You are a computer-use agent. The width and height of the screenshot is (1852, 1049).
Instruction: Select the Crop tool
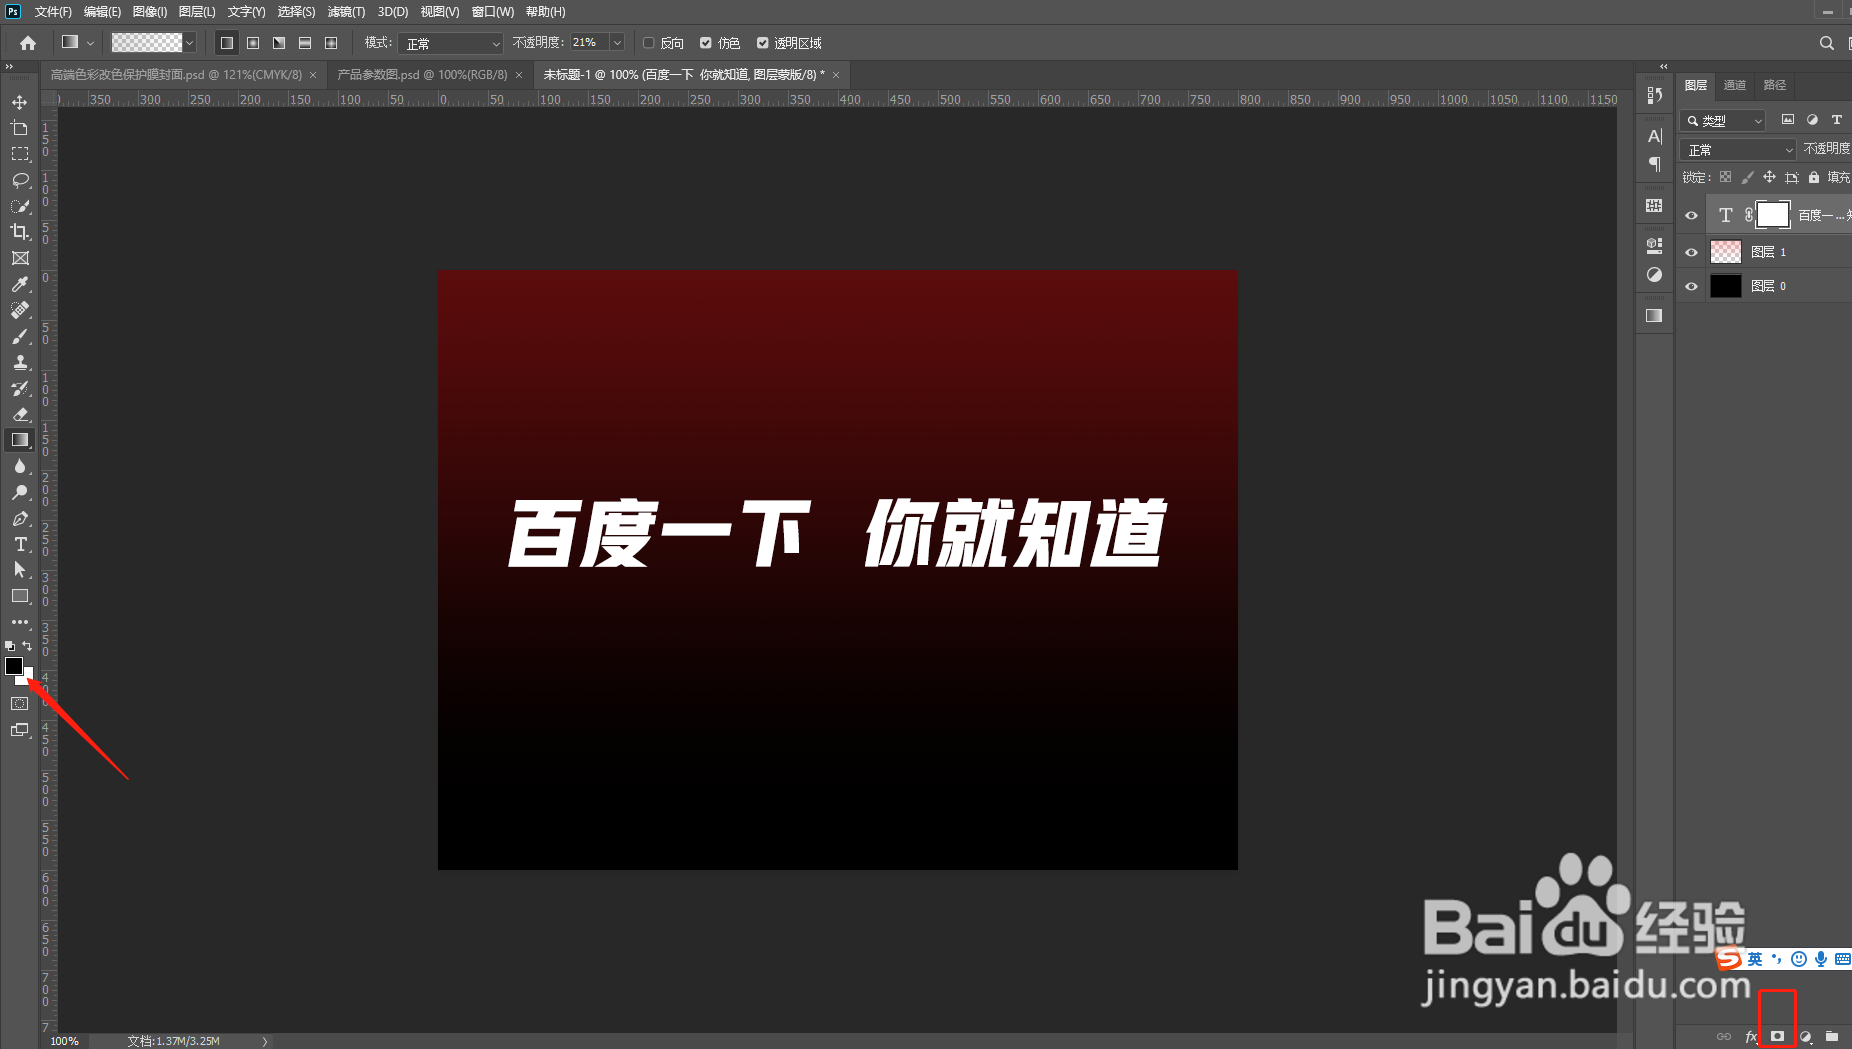coord(19,232)
